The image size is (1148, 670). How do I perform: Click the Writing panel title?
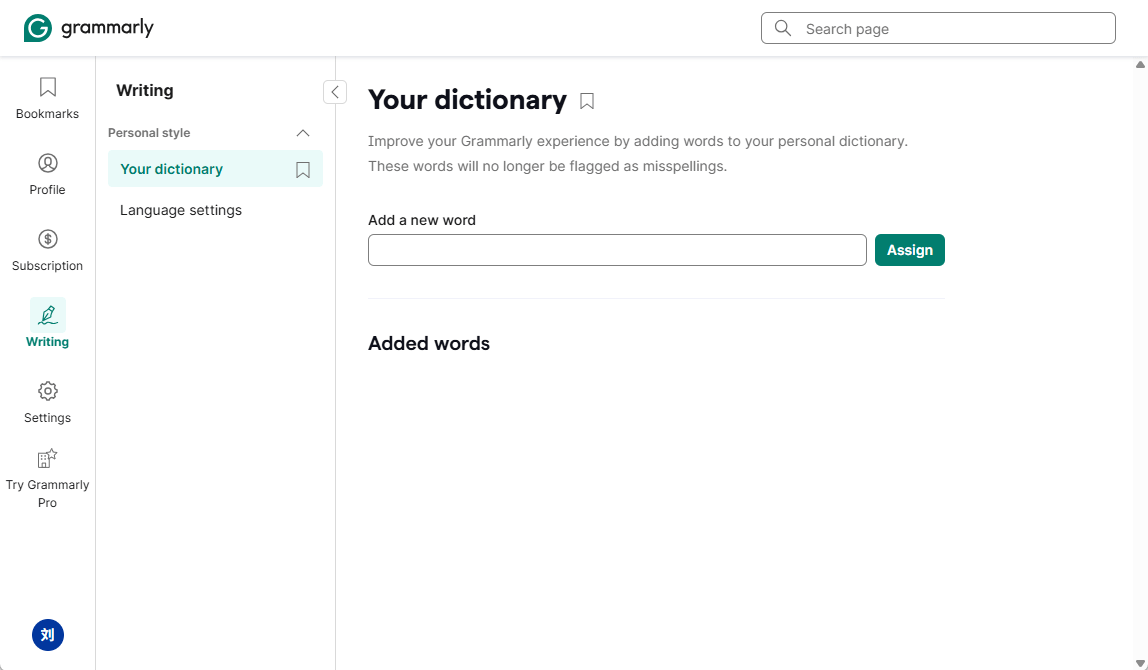pos(145,91)
